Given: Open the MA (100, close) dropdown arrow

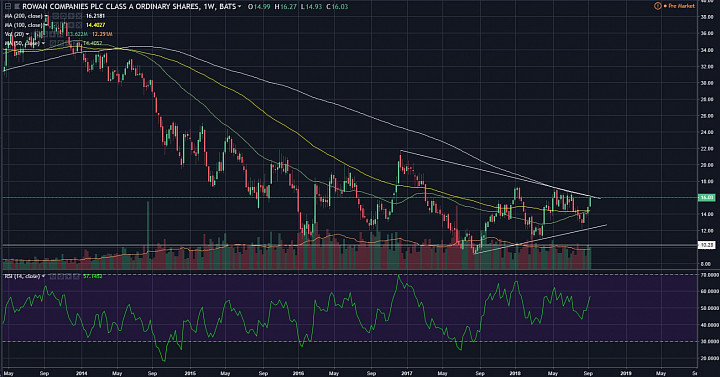Looking at the screenshot, I should point(46,25).
